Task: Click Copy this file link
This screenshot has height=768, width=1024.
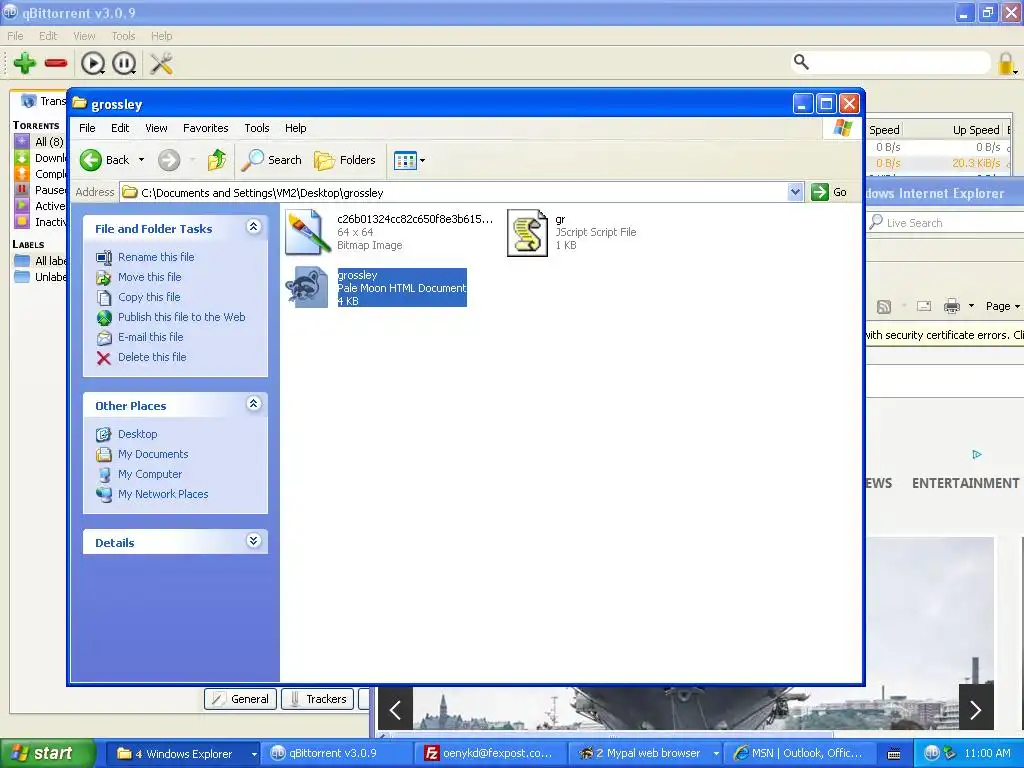Action: [x=149, y=297]
